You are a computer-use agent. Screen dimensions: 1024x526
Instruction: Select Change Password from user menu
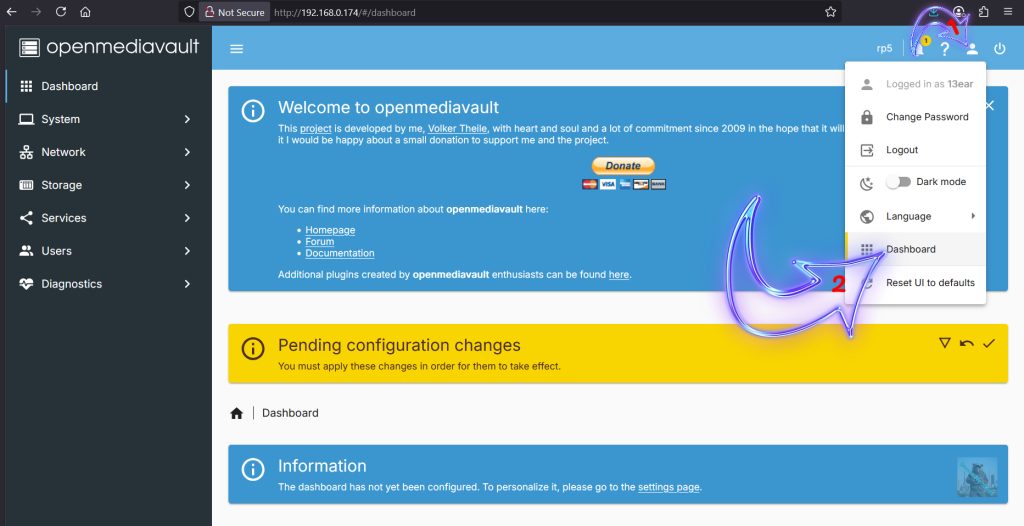(x=926, y=117)
